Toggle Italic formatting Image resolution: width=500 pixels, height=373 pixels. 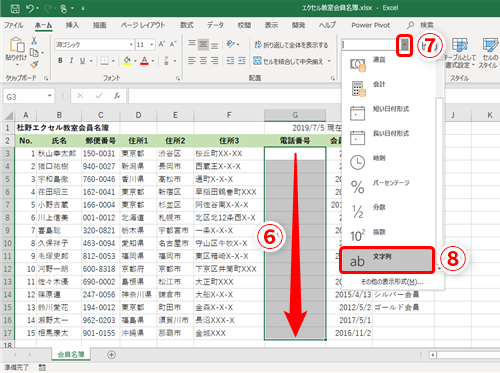[x=71, y=61]
